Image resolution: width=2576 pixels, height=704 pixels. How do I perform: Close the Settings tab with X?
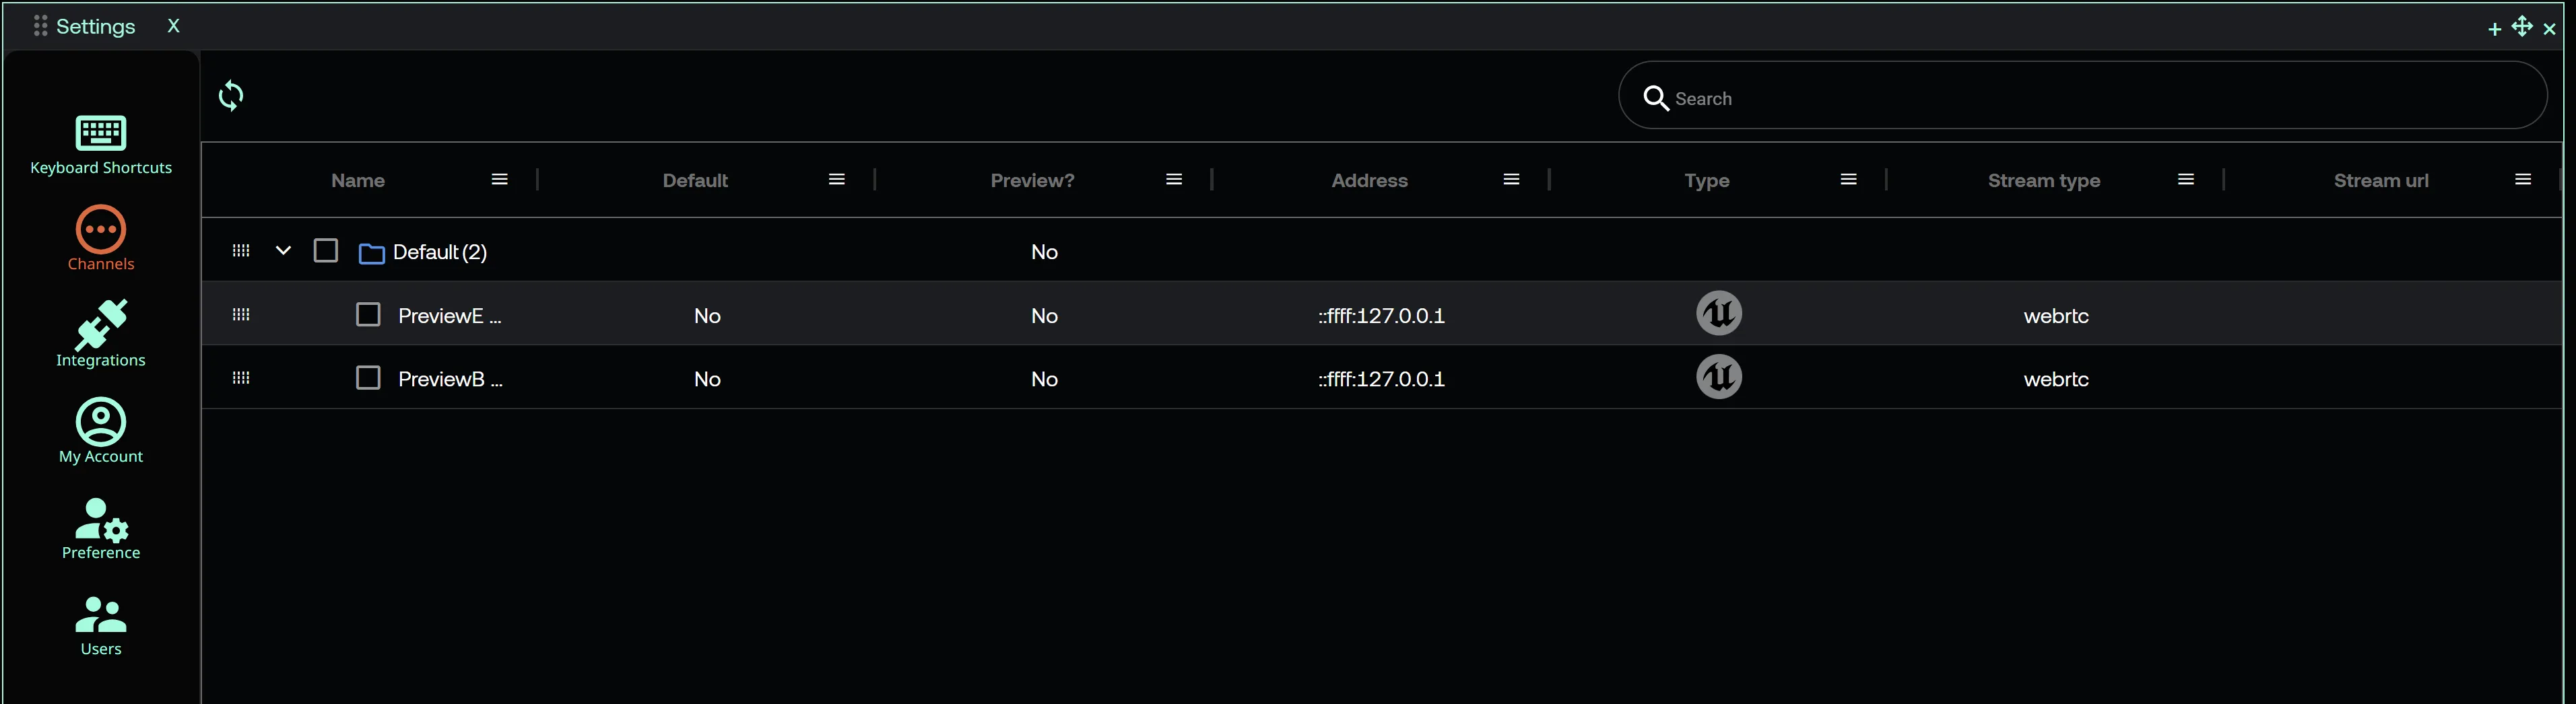click(173, 27)
